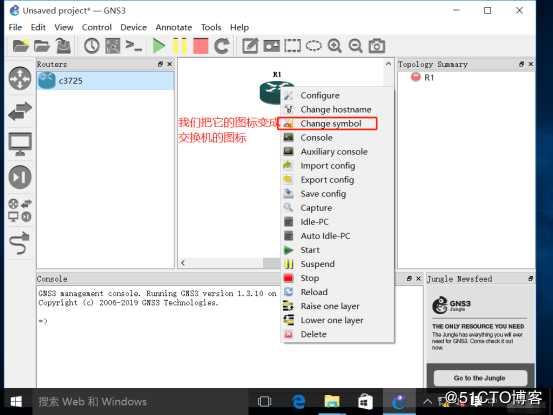Image resolution: width=553 pixels, height=415 pixels.
Task: Open the Annotate menu
Action: (174, 27)
